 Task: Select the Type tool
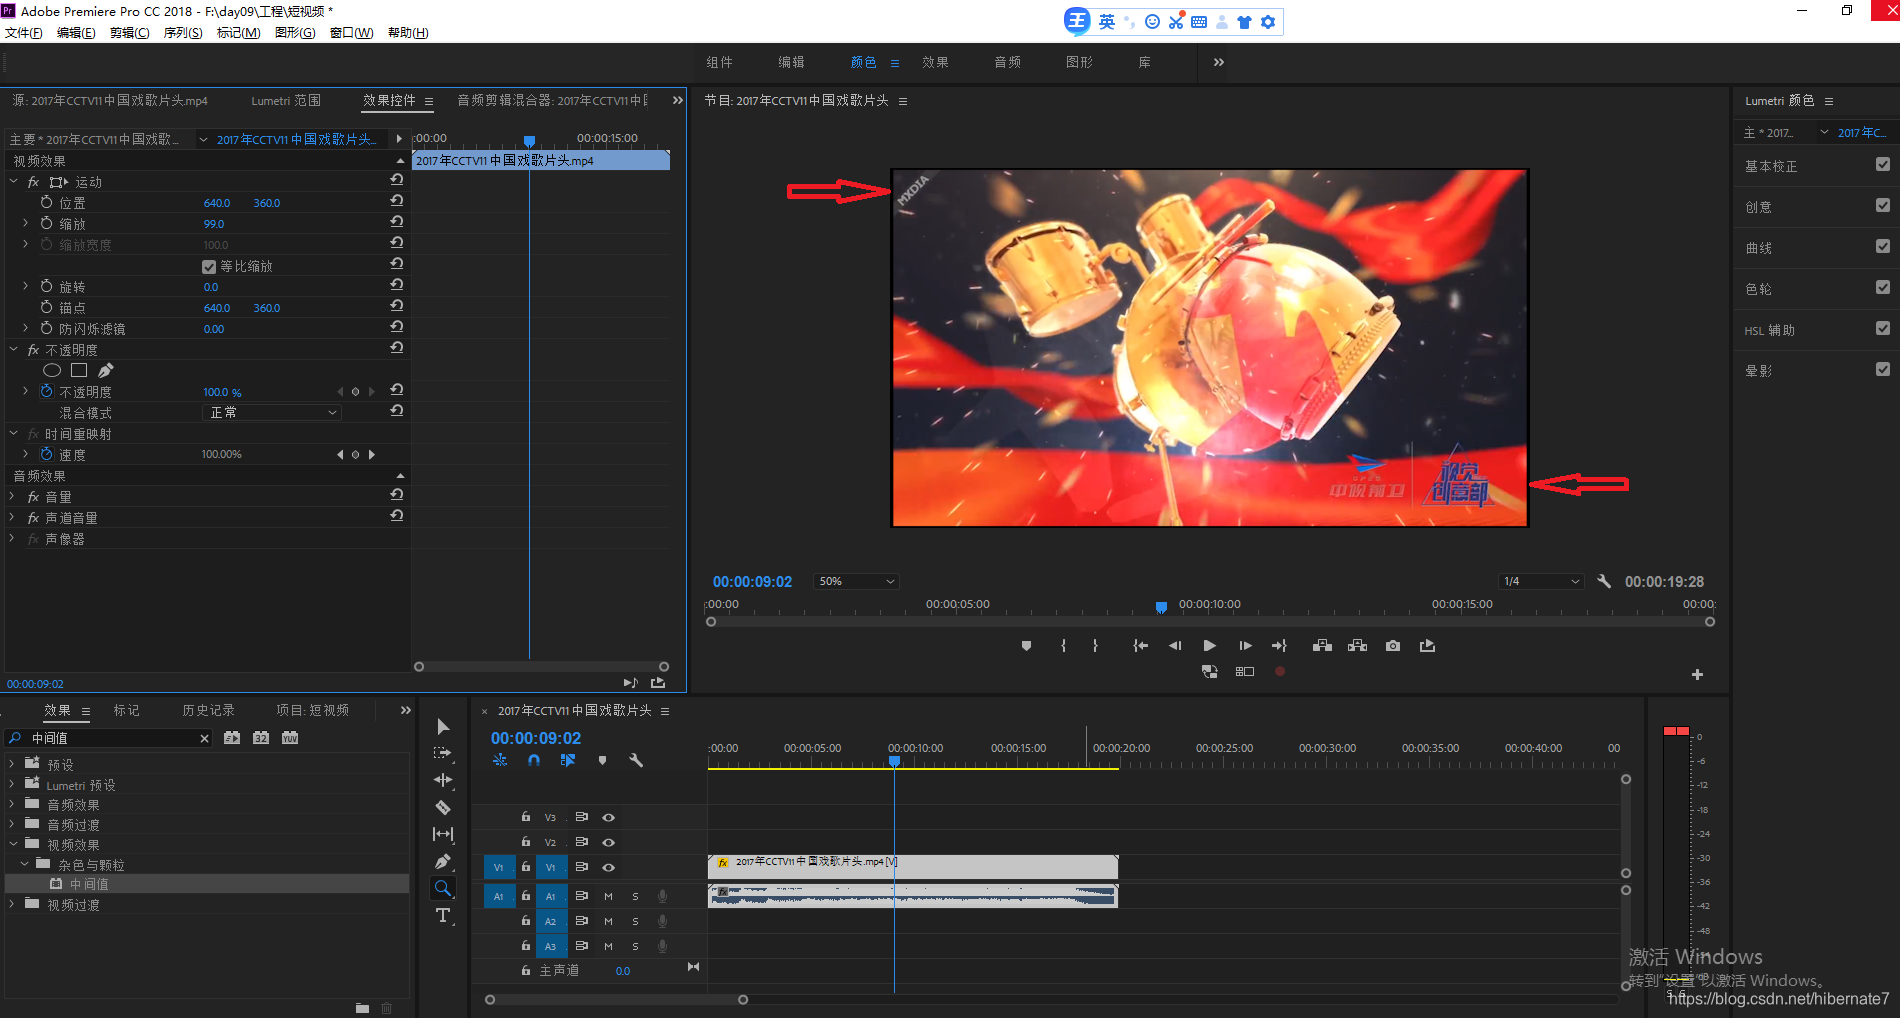(443, 915)
